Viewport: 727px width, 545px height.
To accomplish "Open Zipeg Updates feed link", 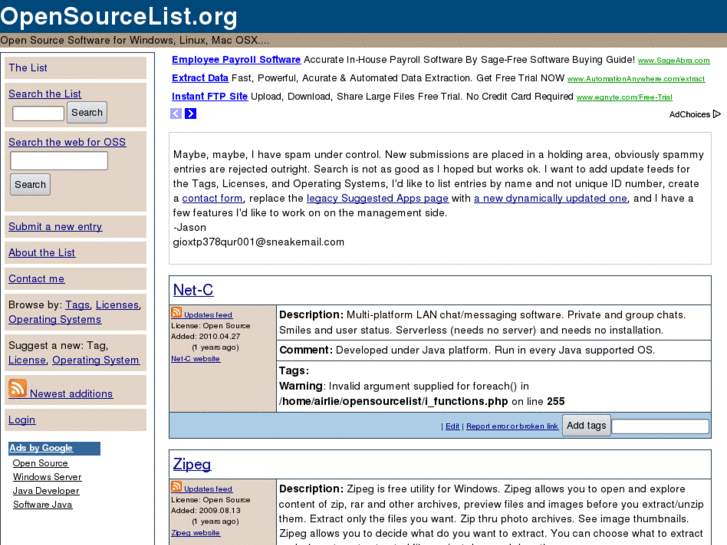I will click(x=208, y=489).
